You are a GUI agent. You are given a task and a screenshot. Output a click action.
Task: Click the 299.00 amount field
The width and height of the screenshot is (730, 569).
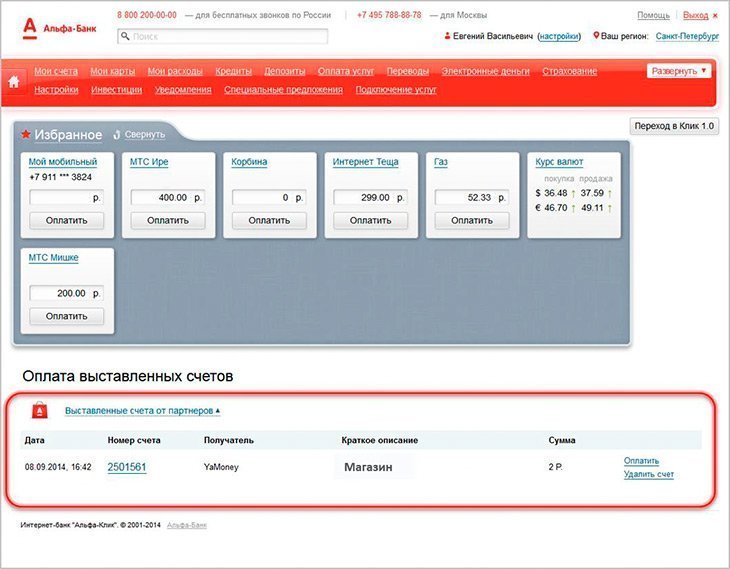(371, 197)
